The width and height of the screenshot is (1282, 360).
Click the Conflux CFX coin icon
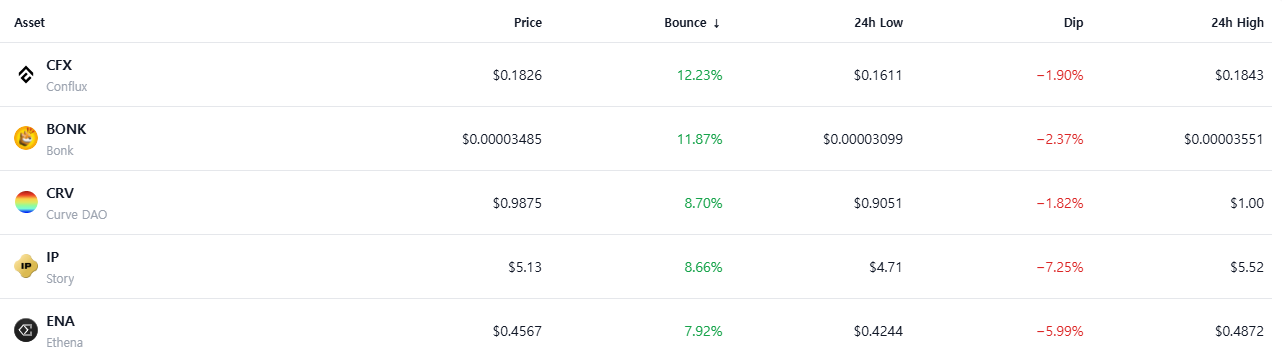click(26, 75)
